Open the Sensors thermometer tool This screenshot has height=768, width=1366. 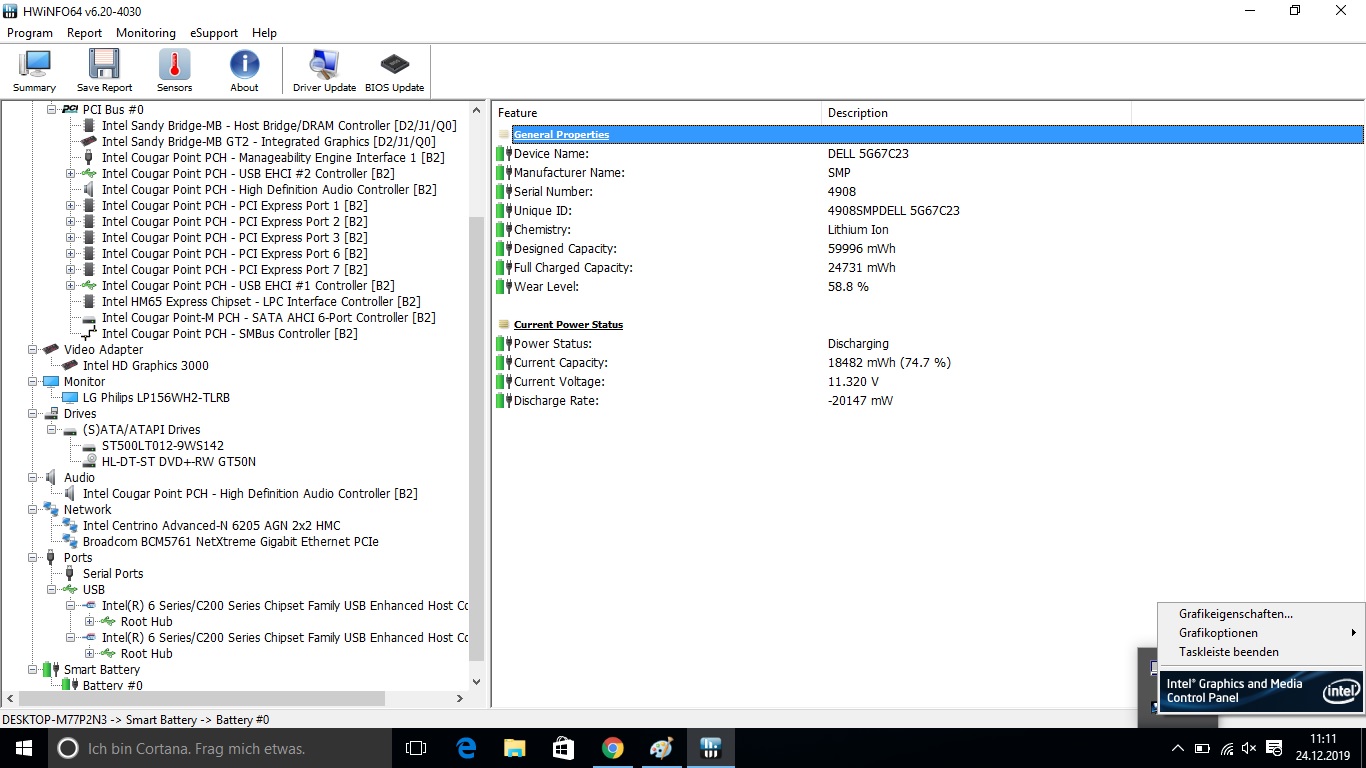pyautogui.click(x=174, y=71)
